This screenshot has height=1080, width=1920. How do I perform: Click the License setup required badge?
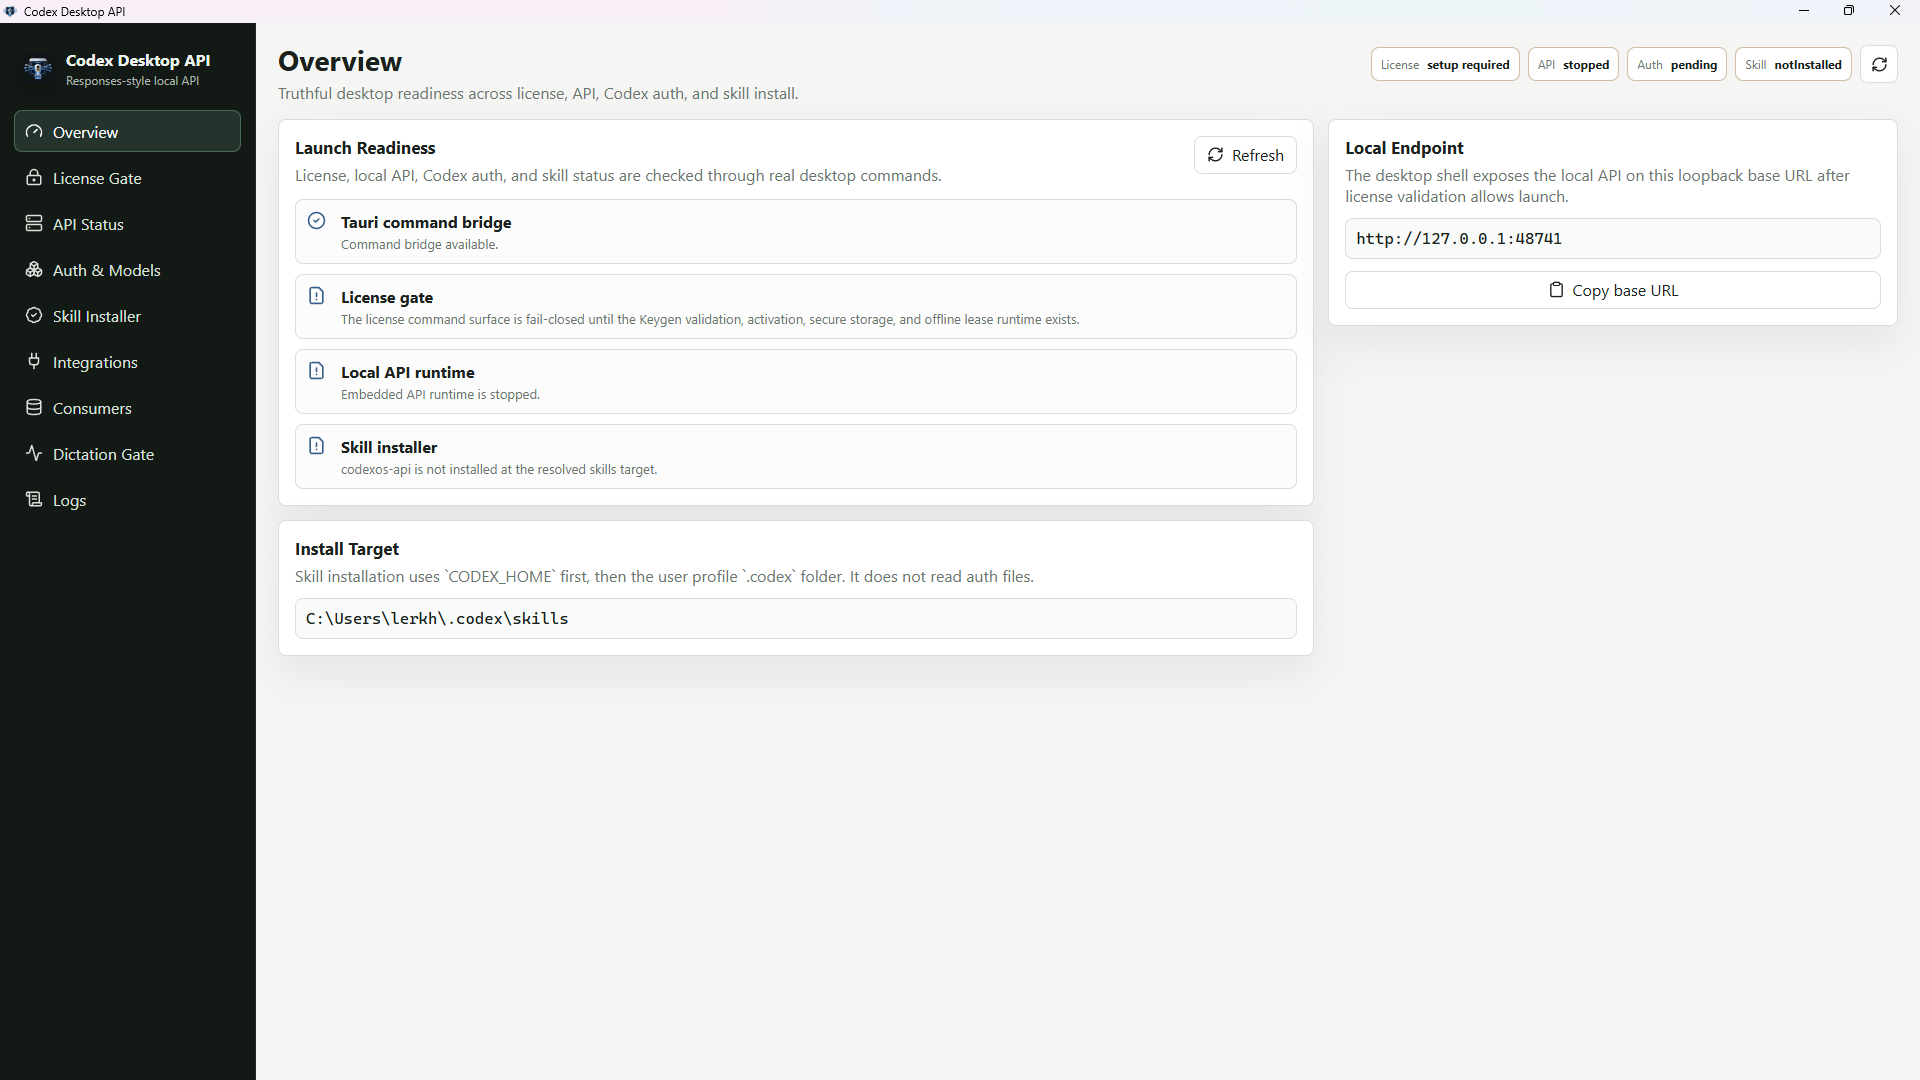point(1445,65)
